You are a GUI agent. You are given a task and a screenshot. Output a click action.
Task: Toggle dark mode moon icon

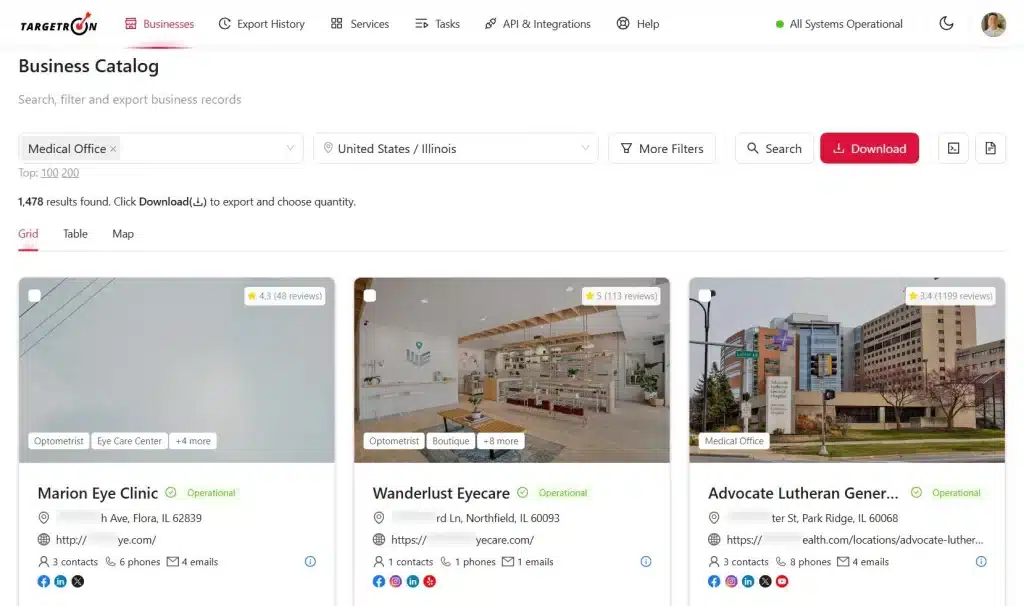(946, 24)
